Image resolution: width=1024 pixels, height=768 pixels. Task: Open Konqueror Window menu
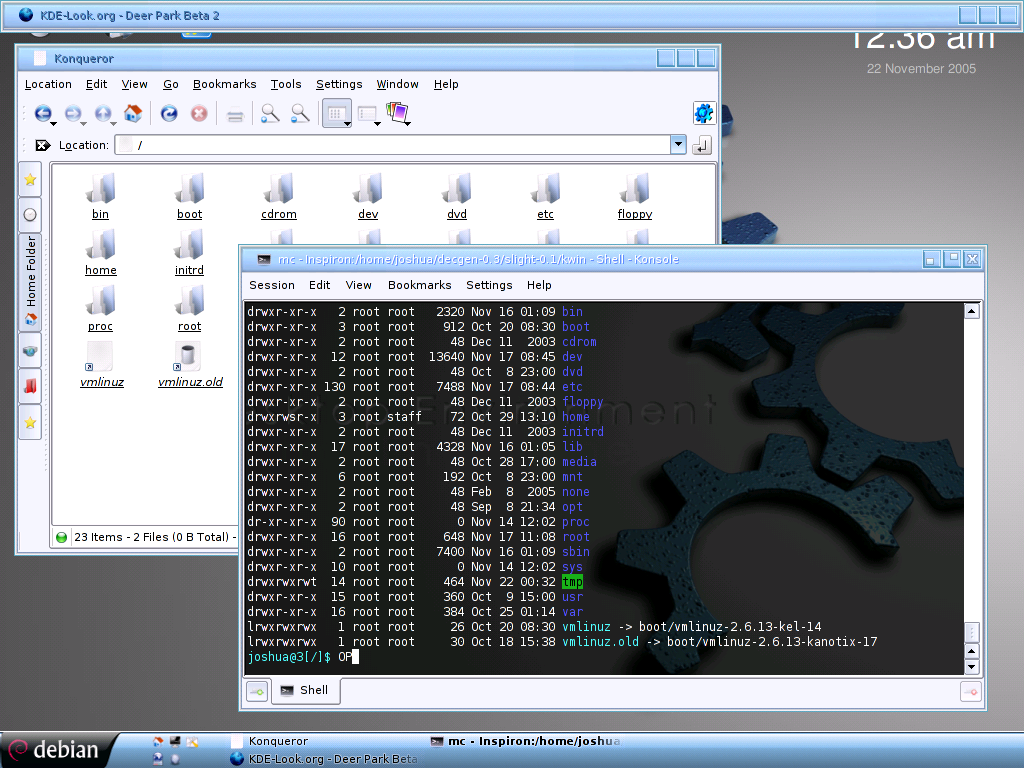397,84
